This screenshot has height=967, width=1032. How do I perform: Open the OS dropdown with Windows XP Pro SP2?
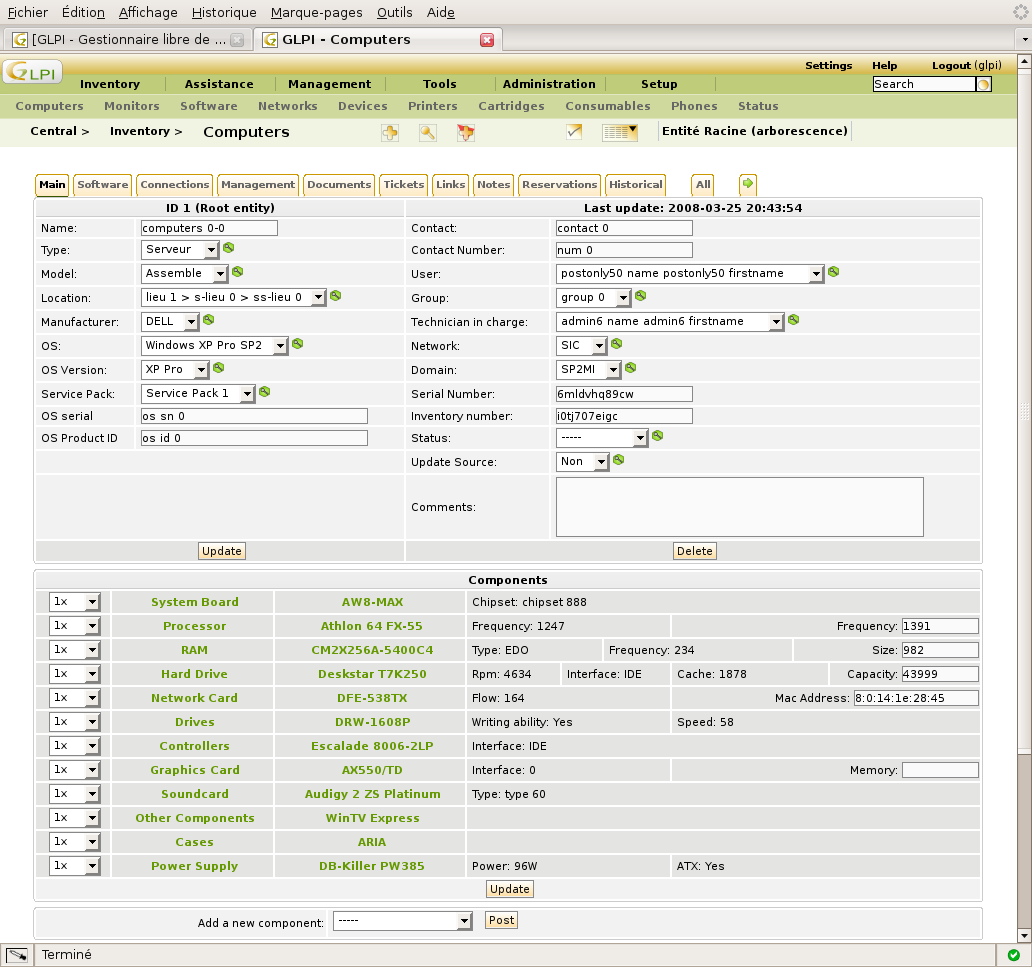[x=215, y=346]
